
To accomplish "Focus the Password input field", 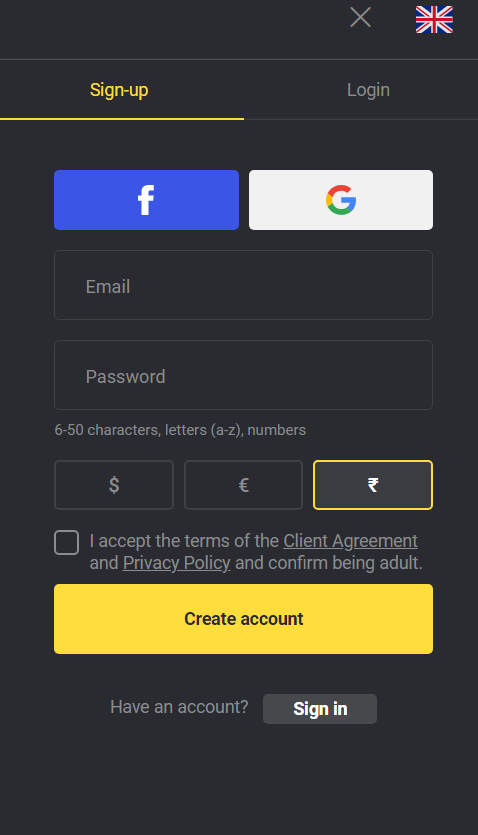I will (x=243, y=375).
